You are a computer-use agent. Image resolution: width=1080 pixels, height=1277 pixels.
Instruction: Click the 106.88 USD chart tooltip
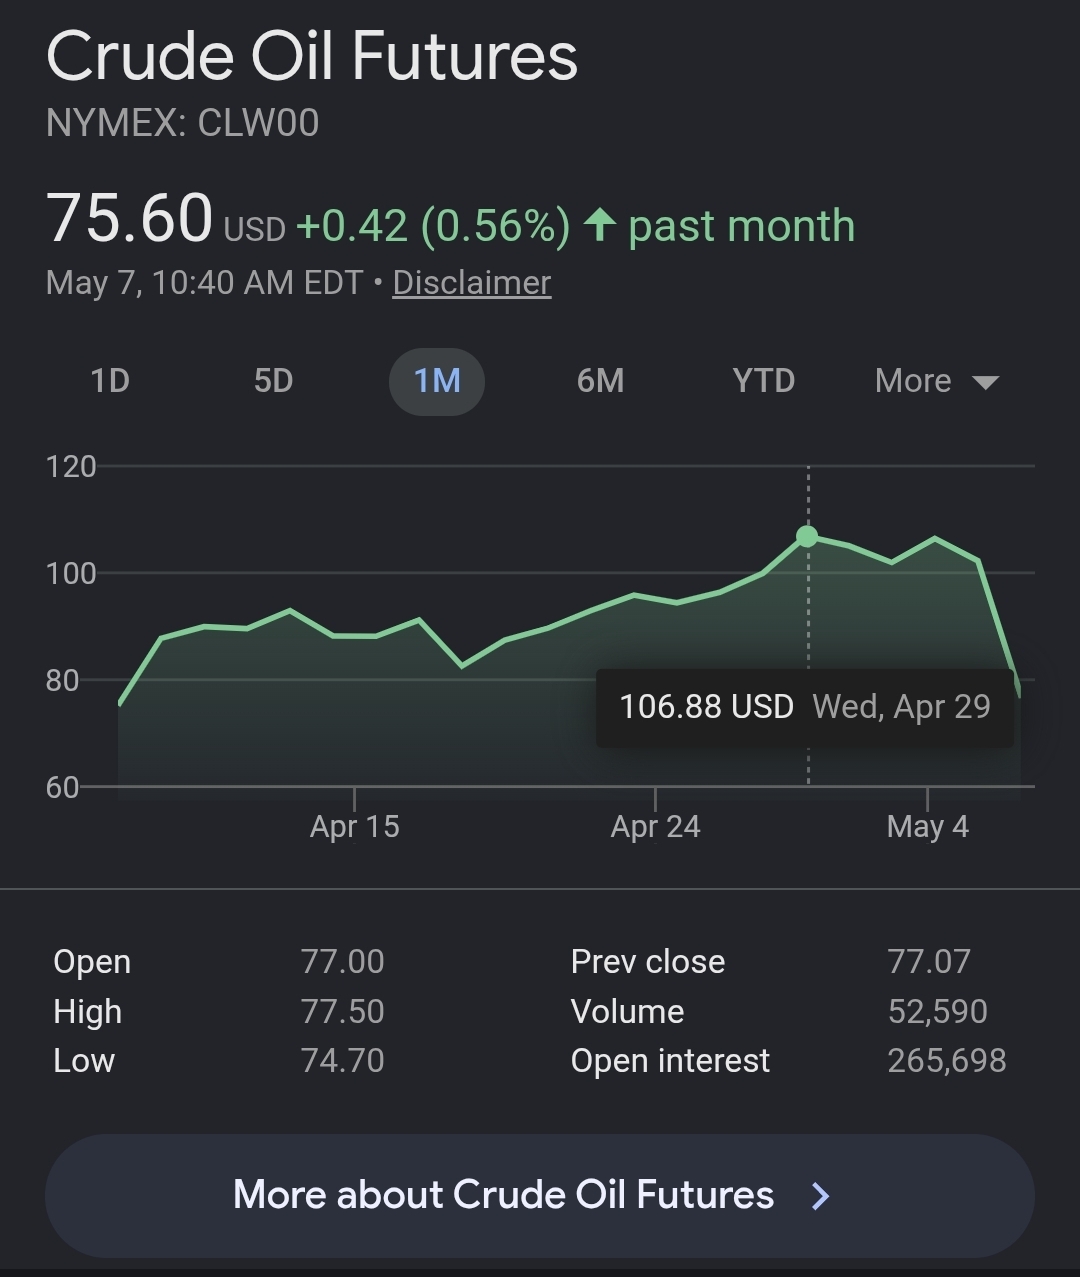[x=805, y=707]
